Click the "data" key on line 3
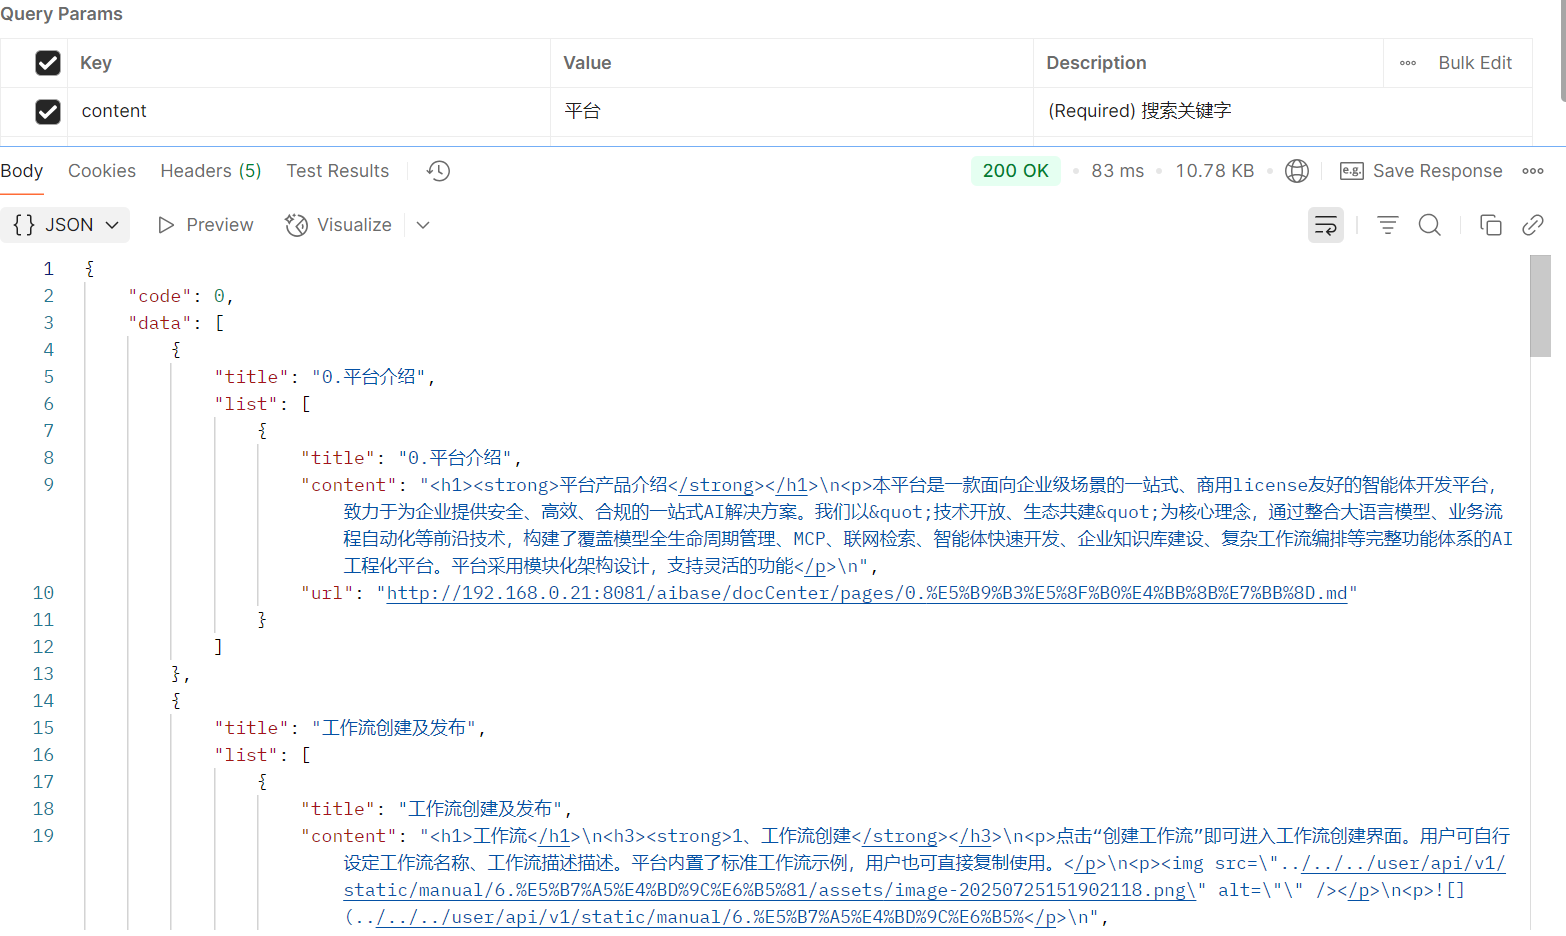Viewport: 1566px width, 936px height. pyautogui.click(x=160, y=323)
